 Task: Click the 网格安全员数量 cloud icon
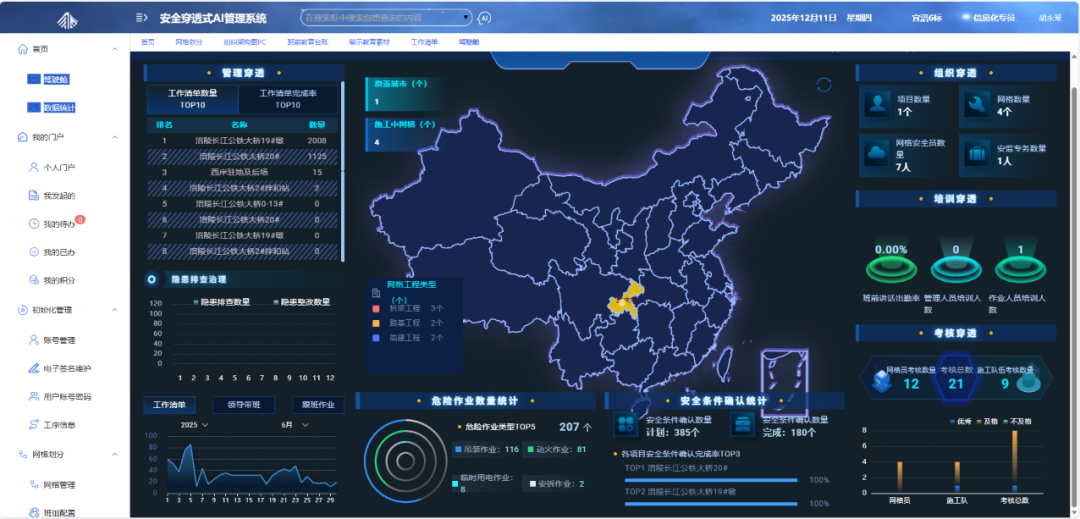878,153
